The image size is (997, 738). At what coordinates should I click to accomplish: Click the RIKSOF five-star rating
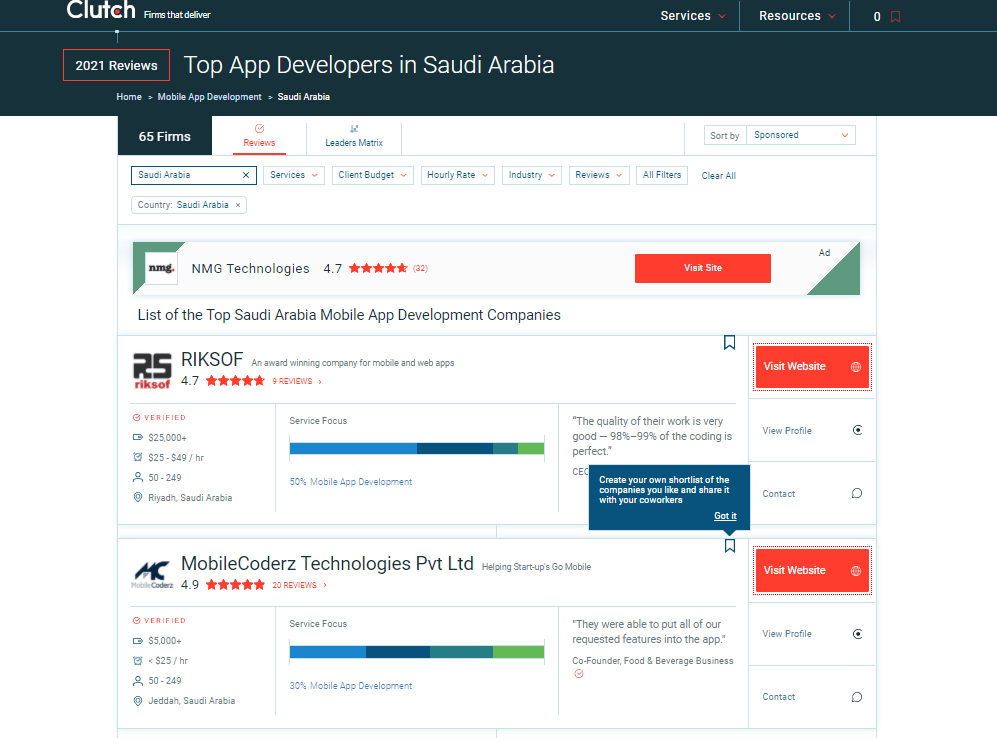(235, 381)
